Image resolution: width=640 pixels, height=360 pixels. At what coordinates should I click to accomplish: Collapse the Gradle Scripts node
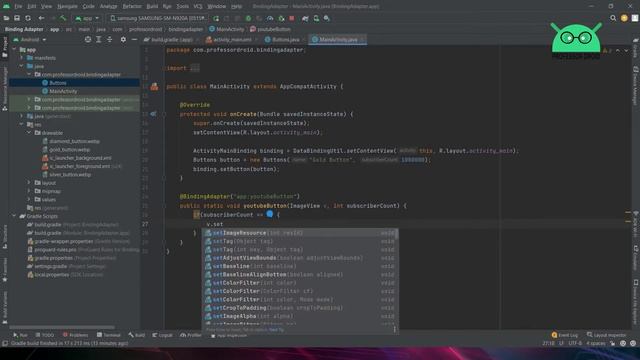coord(14,216)
